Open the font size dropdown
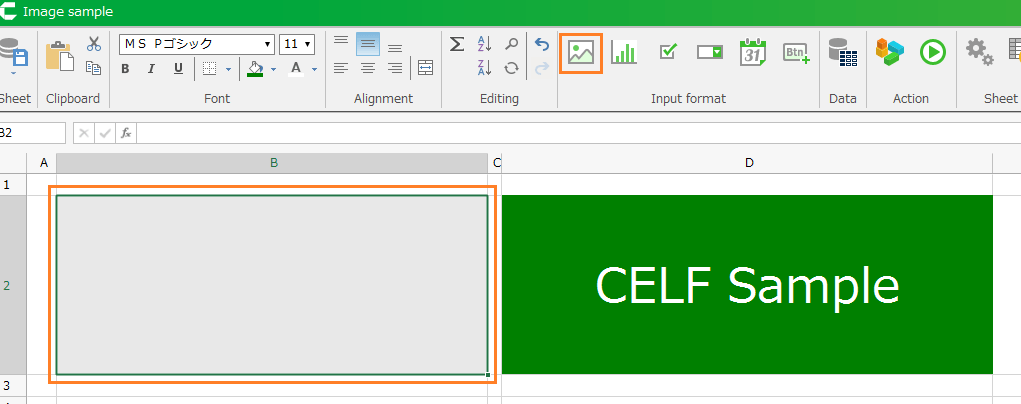This screenshot has height=404, width=1021. (x=306, y=44)
